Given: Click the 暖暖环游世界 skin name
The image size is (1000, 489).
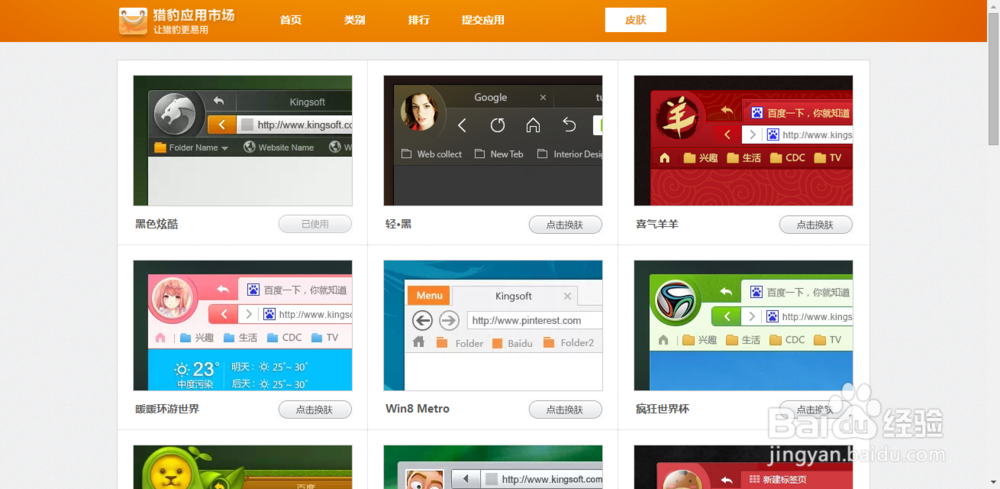Looking at the screenshot, I should point(167,409).
